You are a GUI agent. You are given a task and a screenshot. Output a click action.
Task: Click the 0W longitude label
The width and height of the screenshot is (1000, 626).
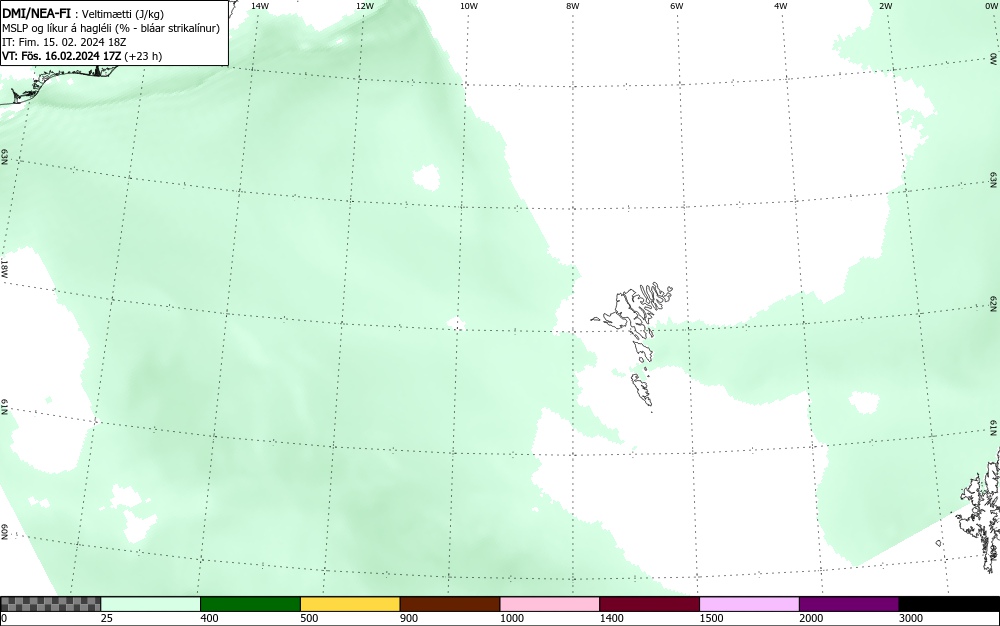click(990, 6)
